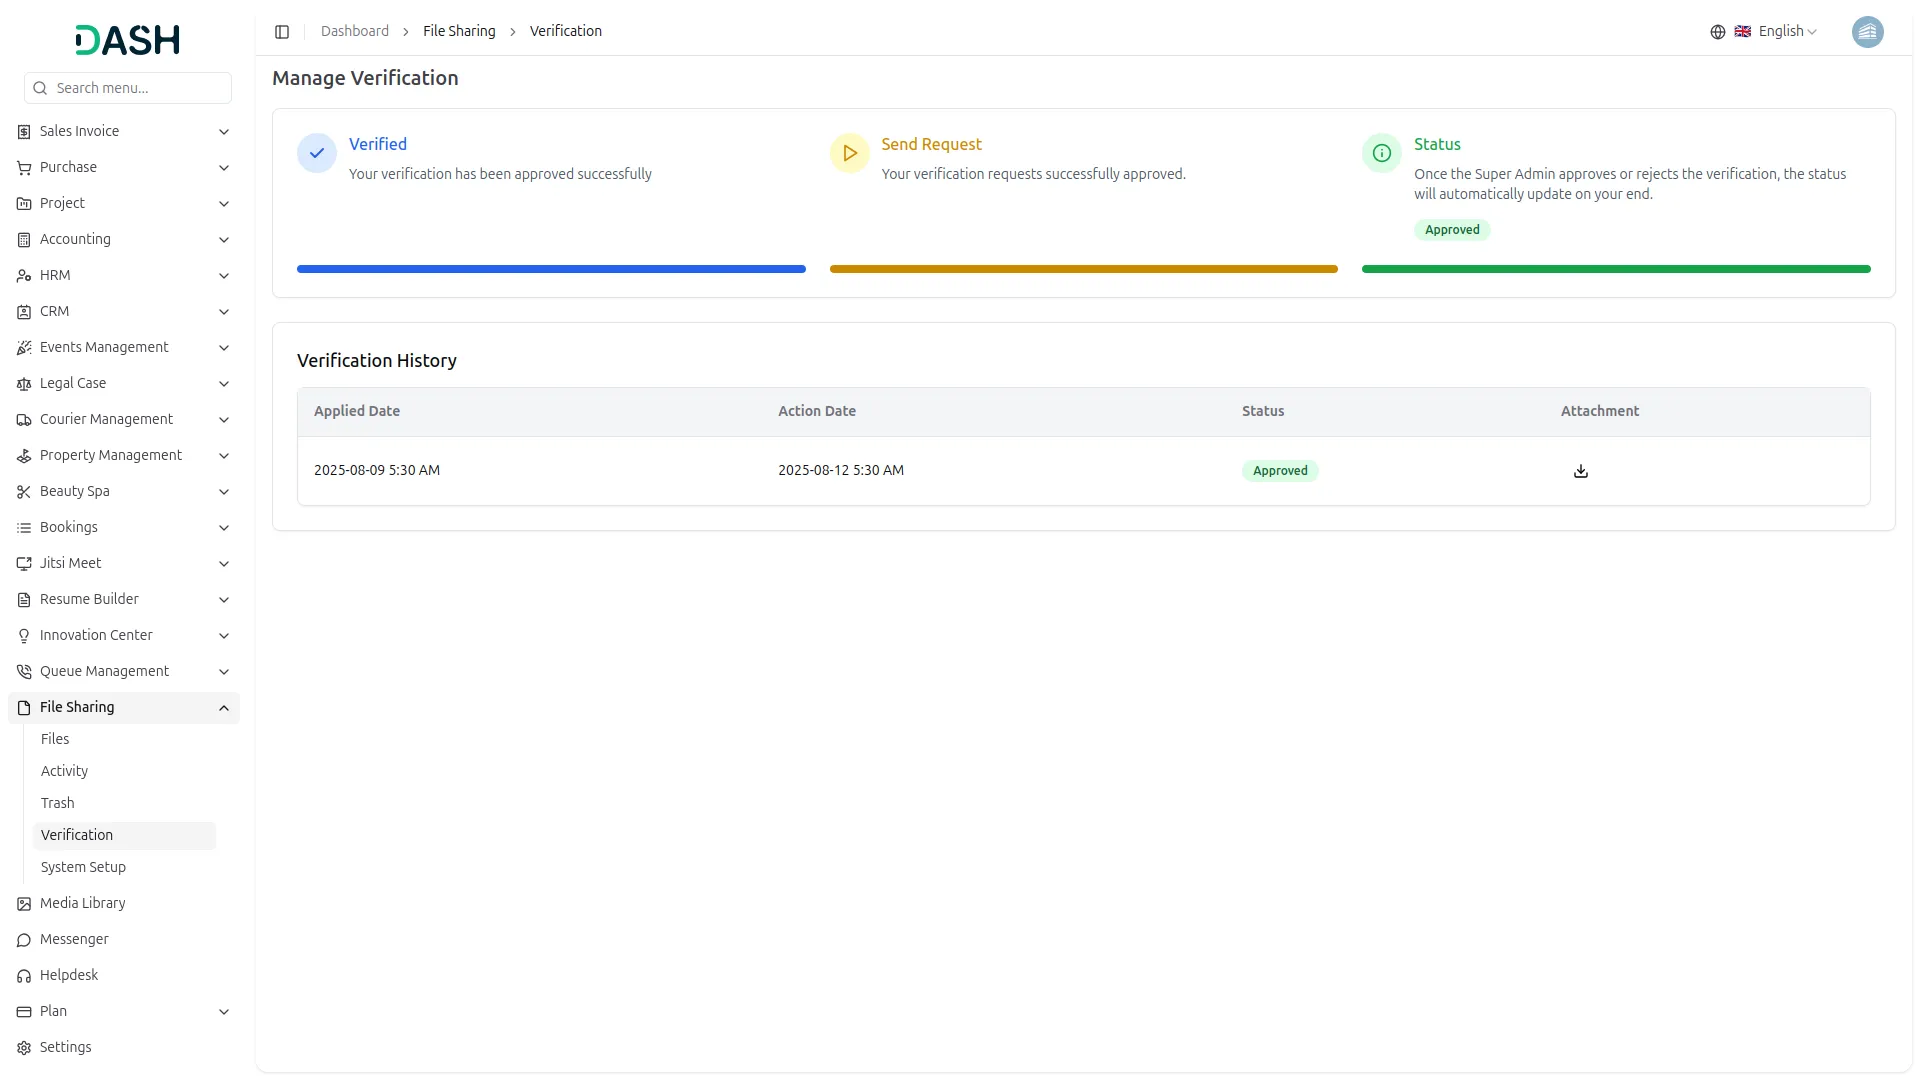Select Trash under File Sharing
The width and height of the screenshot is (1920, 1080).
point(57,803)
